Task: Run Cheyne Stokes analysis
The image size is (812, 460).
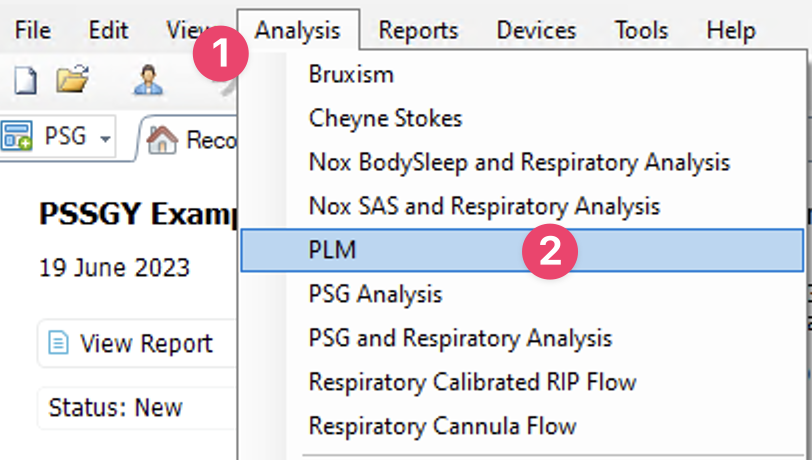Action: click(385, 118)
